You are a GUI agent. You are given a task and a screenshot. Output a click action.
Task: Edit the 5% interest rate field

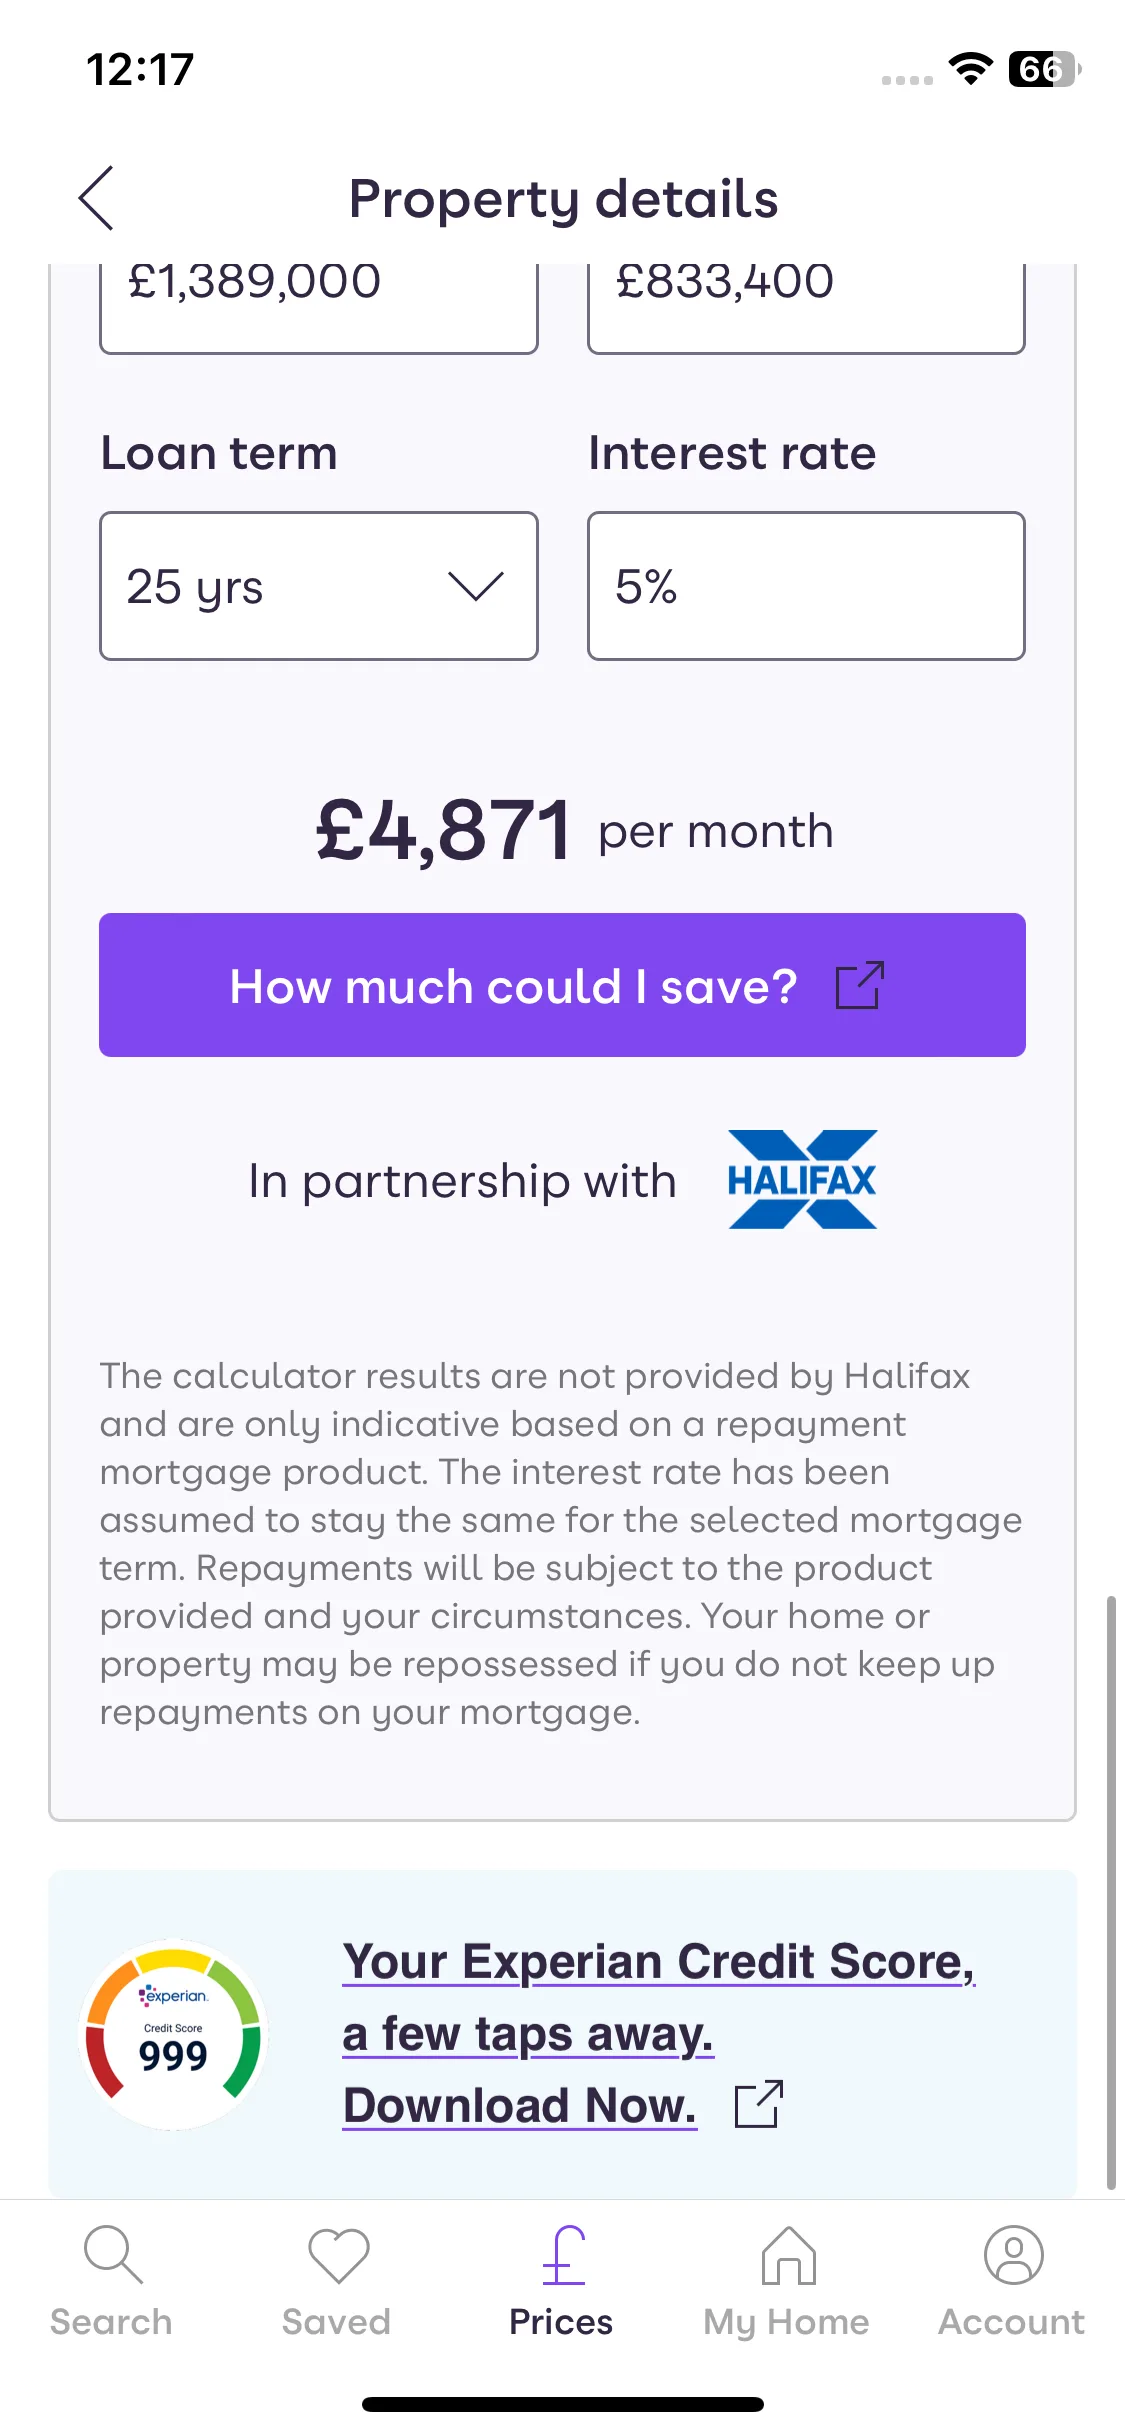(x=806, y=586)
